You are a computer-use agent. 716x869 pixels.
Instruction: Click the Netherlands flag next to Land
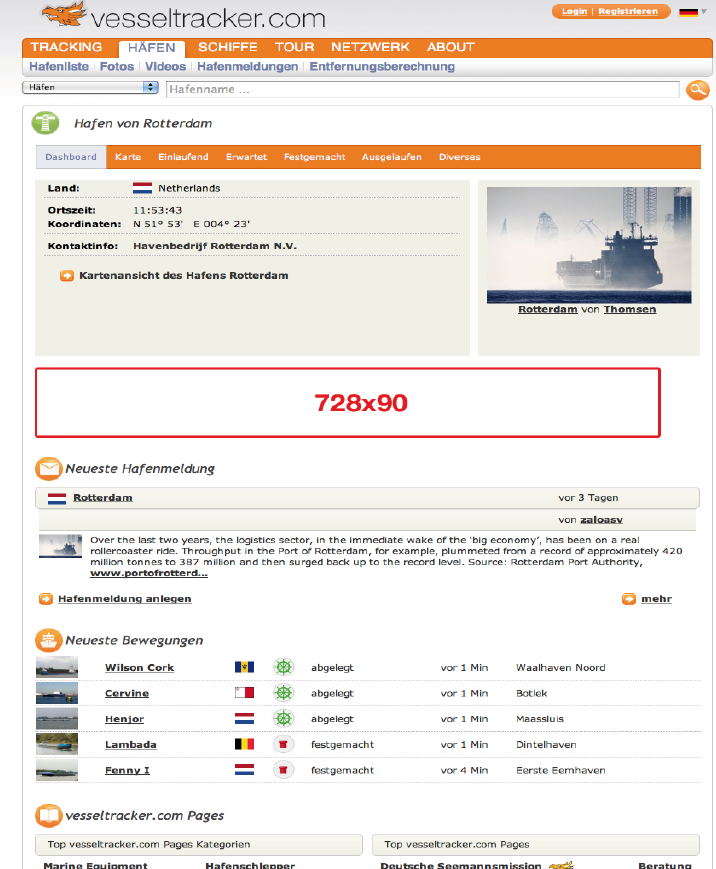coord(142,188)
